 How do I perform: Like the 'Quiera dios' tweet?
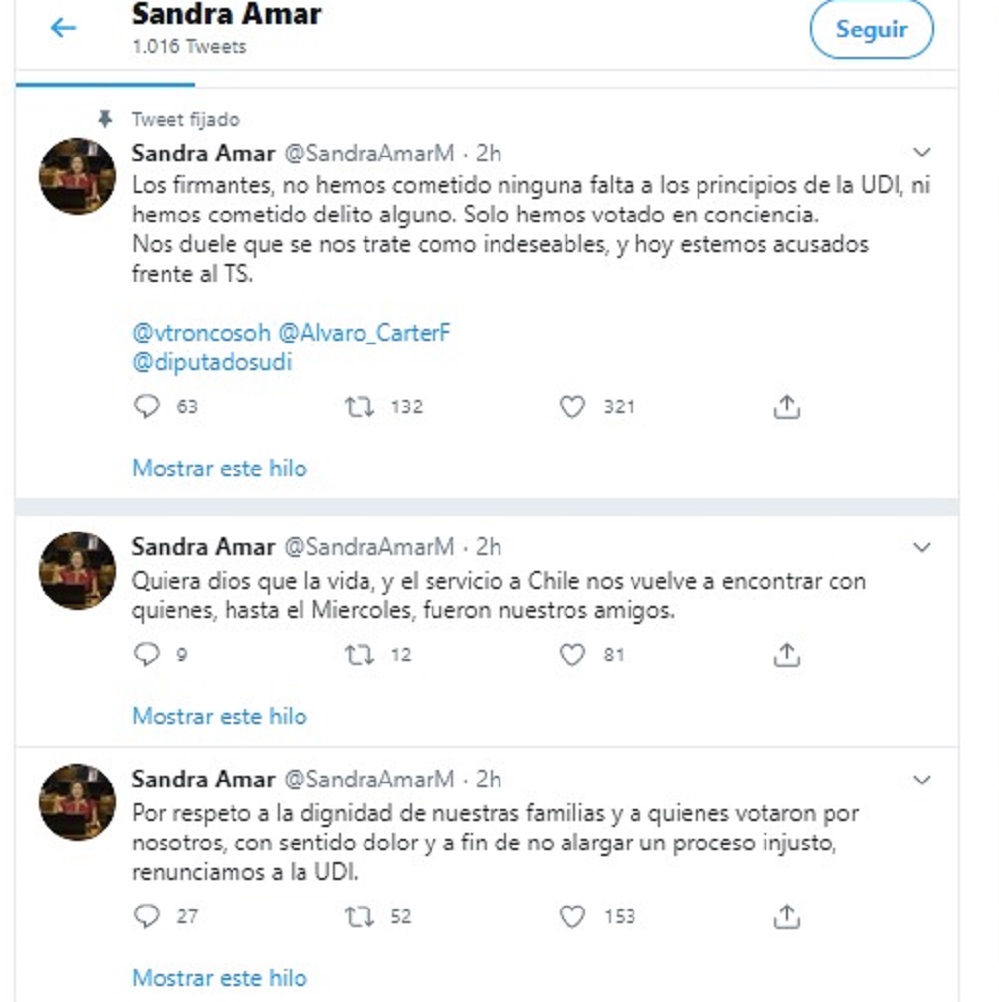coord(572,655)
